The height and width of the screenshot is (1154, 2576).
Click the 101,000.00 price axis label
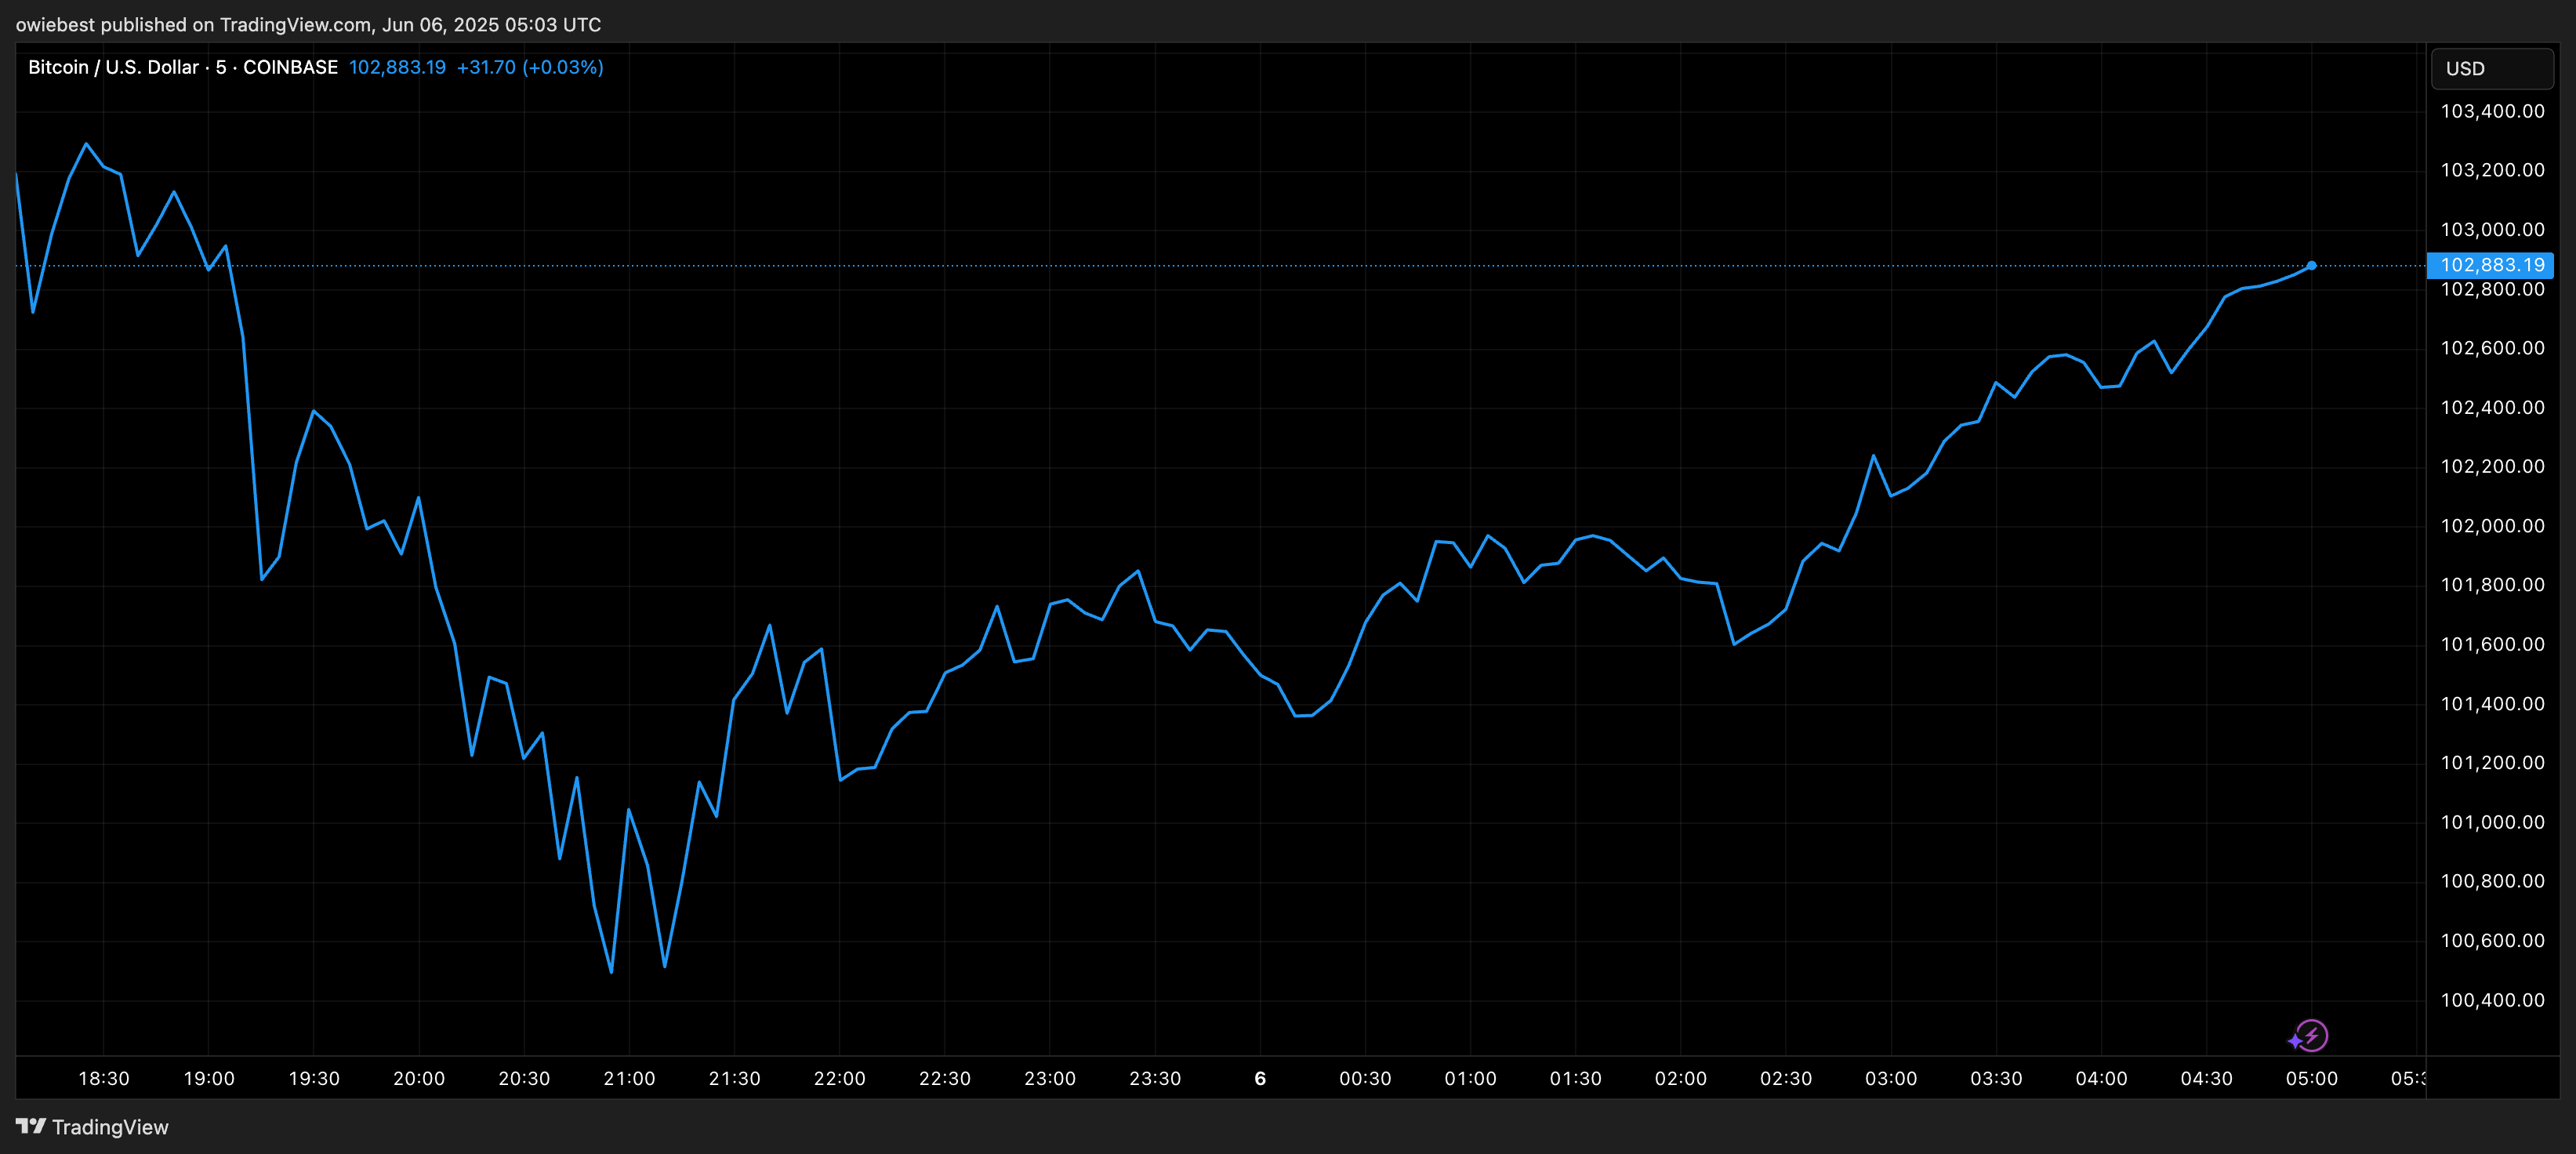point(2492,822)
